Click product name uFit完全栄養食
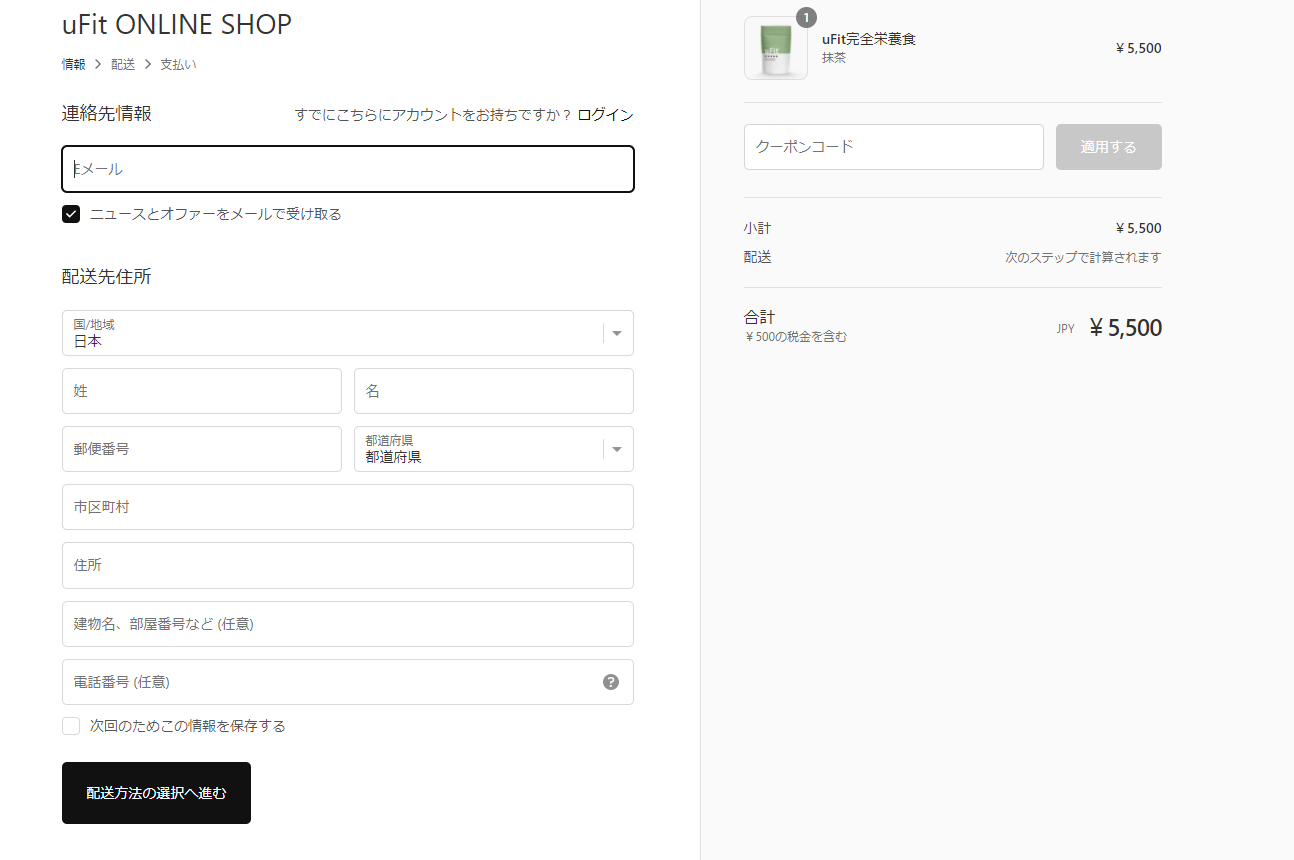The image size is (1294, 860). pos(869,39)
